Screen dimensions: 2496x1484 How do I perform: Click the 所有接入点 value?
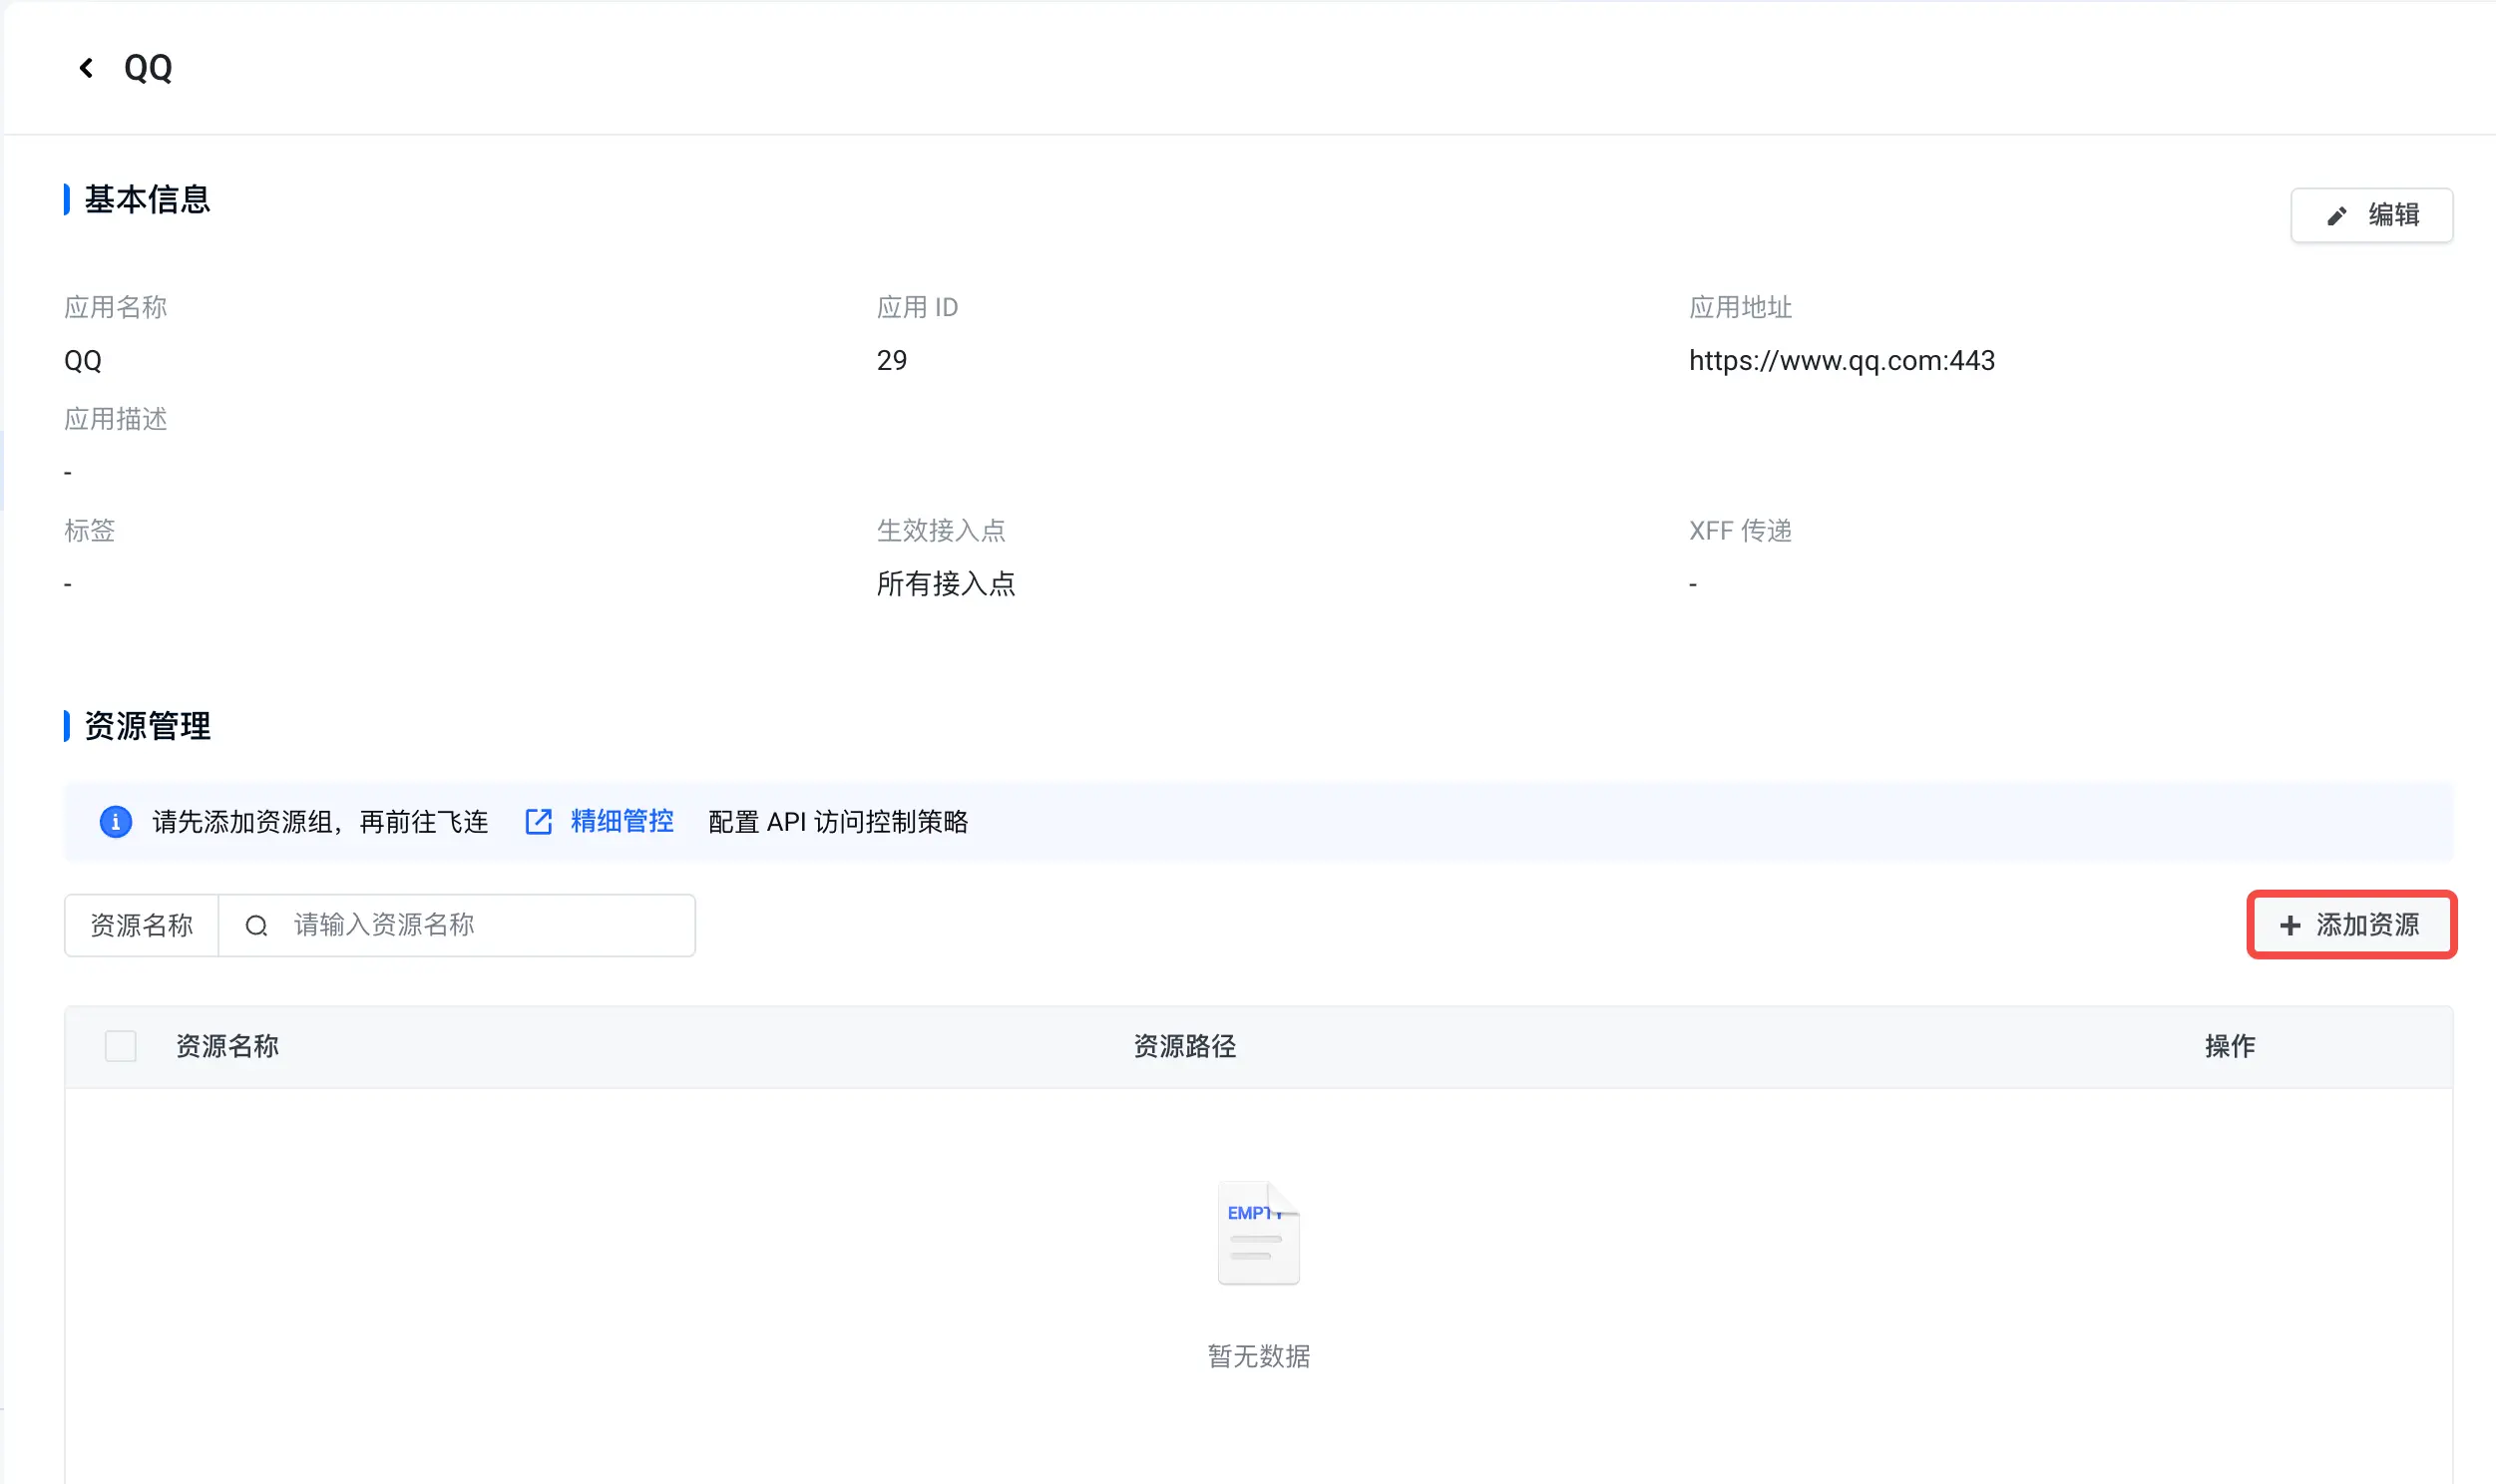(945, 584)
